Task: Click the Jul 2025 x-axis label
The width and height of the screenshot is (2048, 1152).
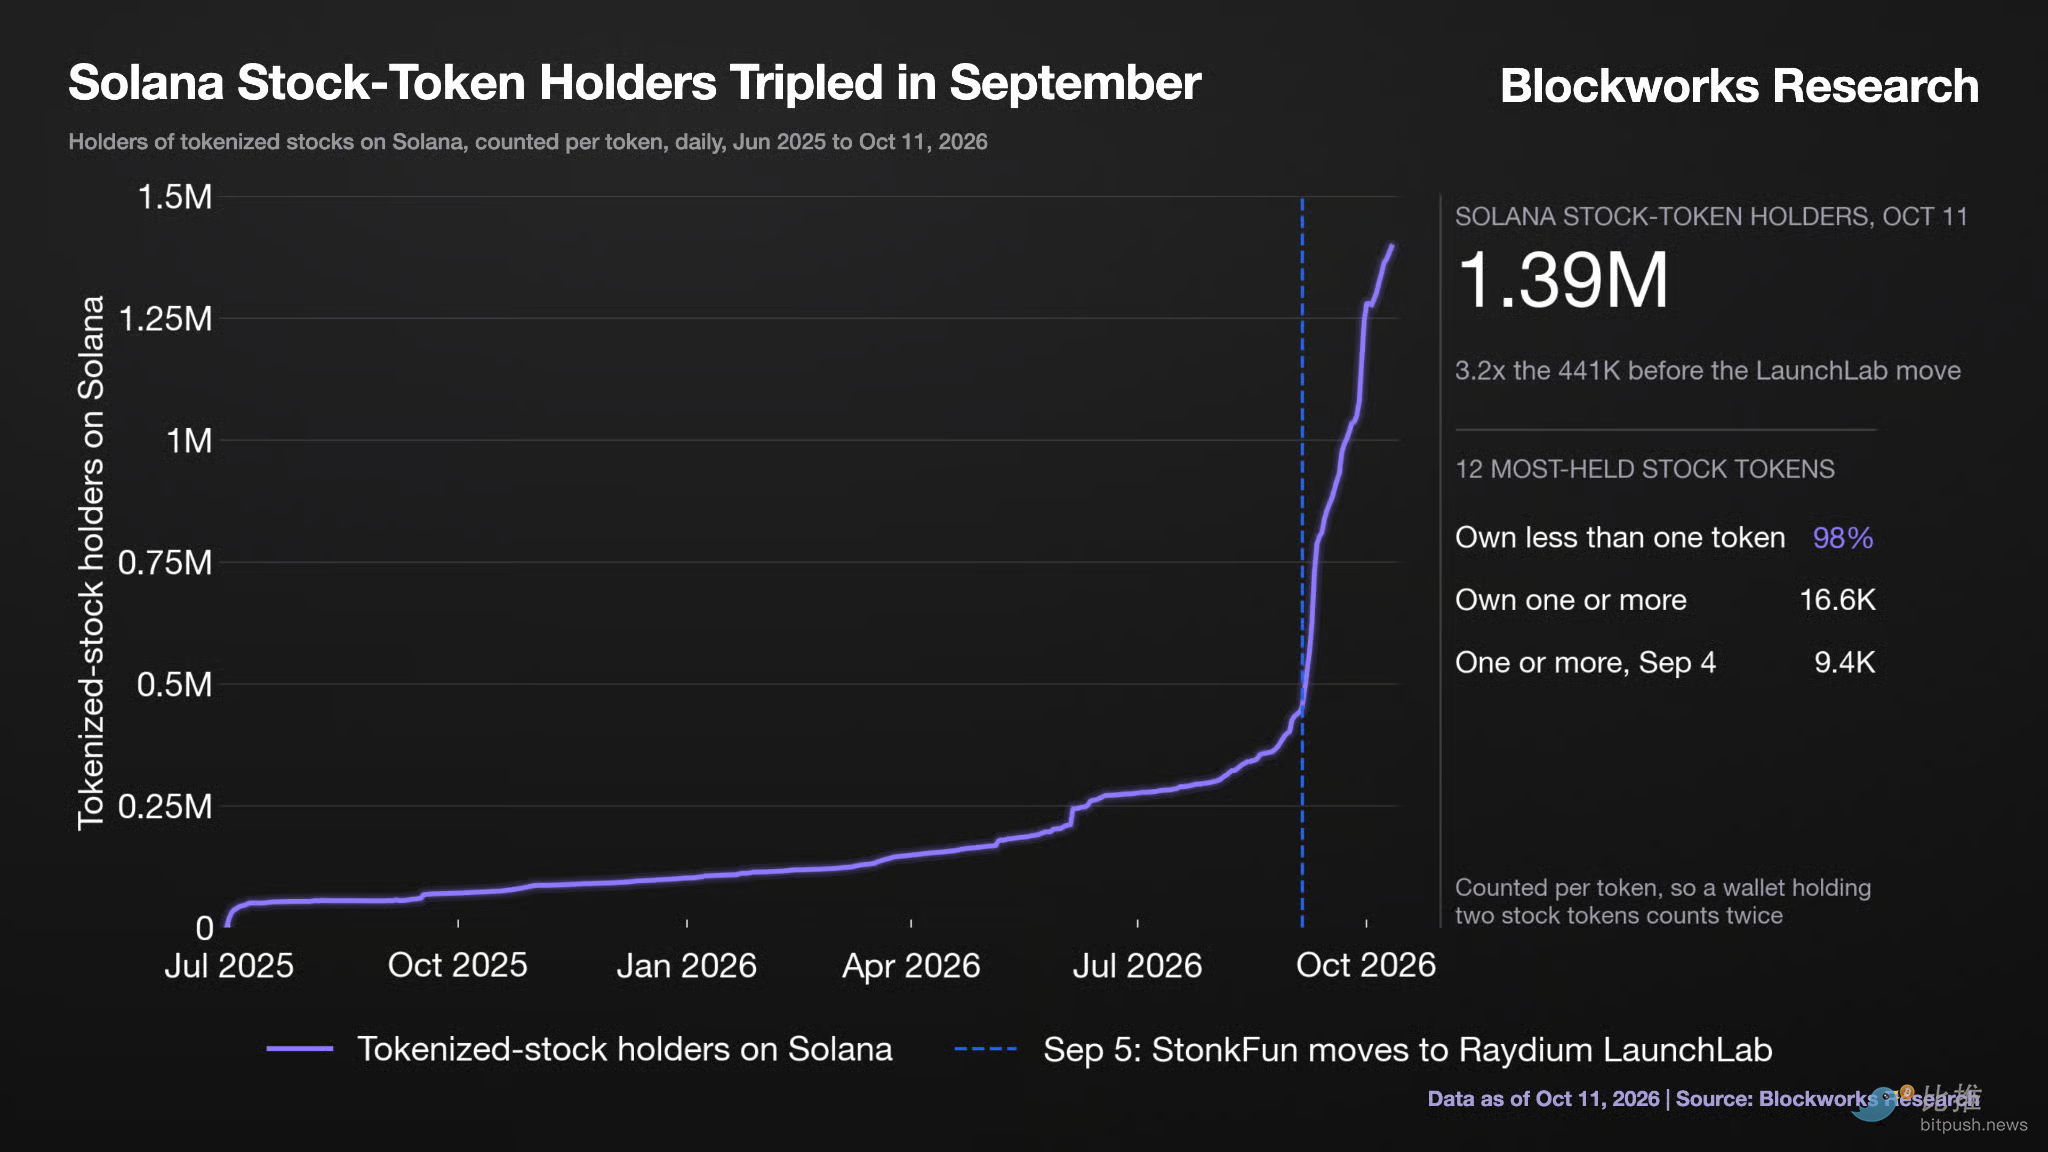Action: 229,965
